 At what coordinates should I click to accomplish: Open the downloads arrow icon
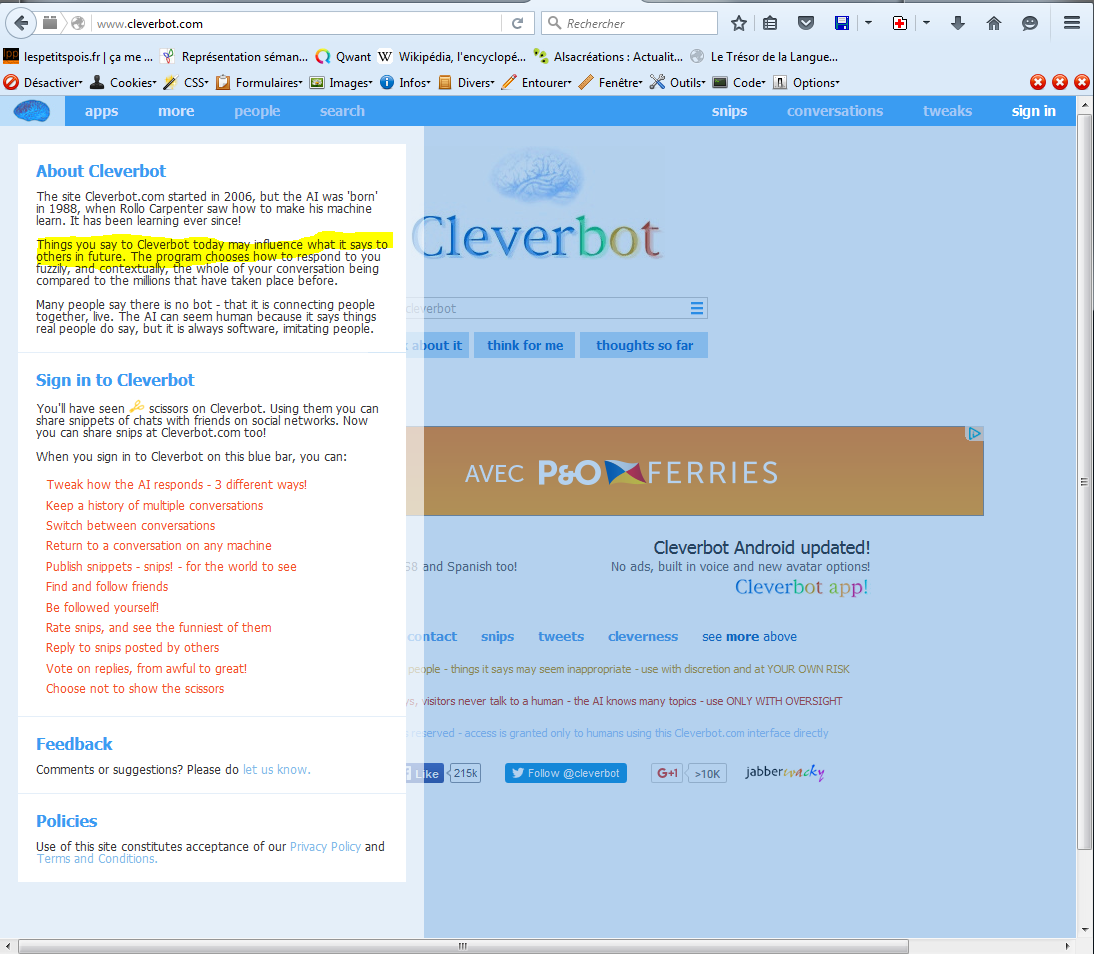(x=958, y=23)
